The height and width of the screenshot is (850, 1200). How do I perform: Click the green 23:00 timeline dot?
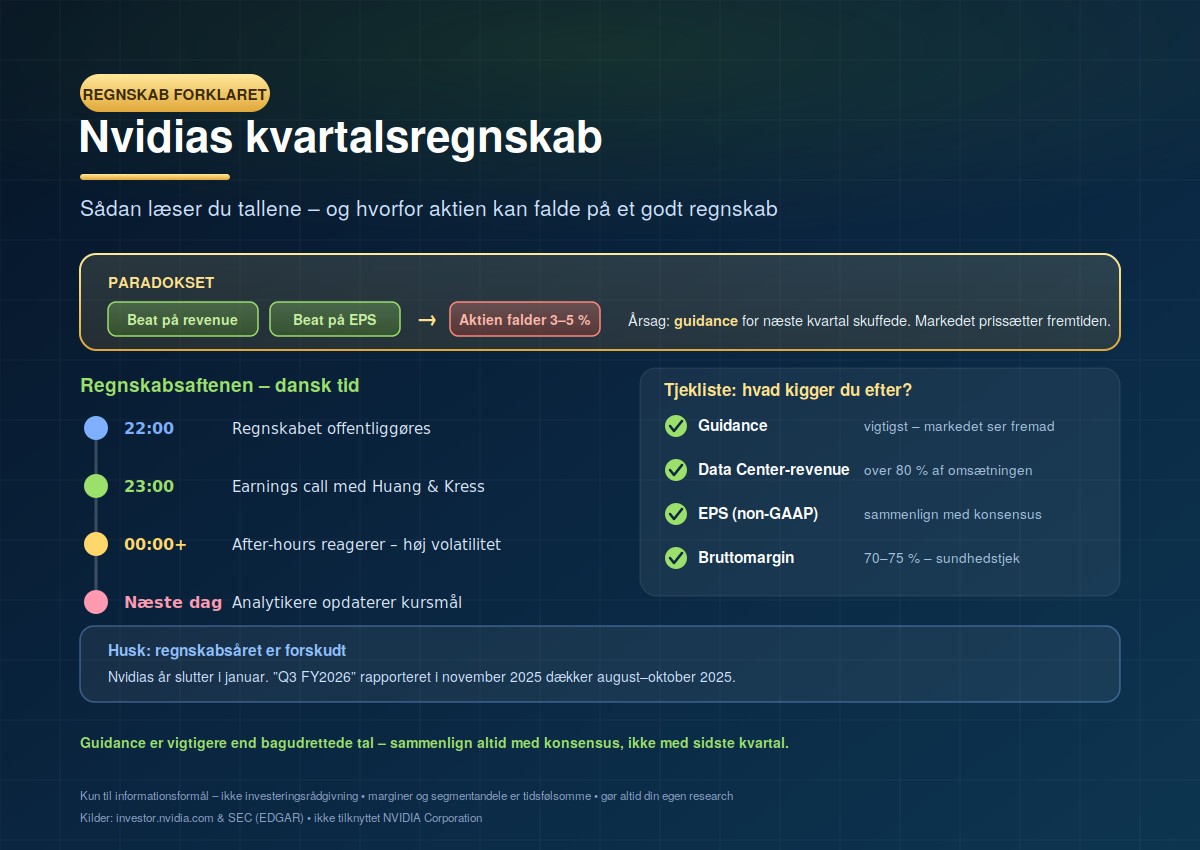click(96, 486)
